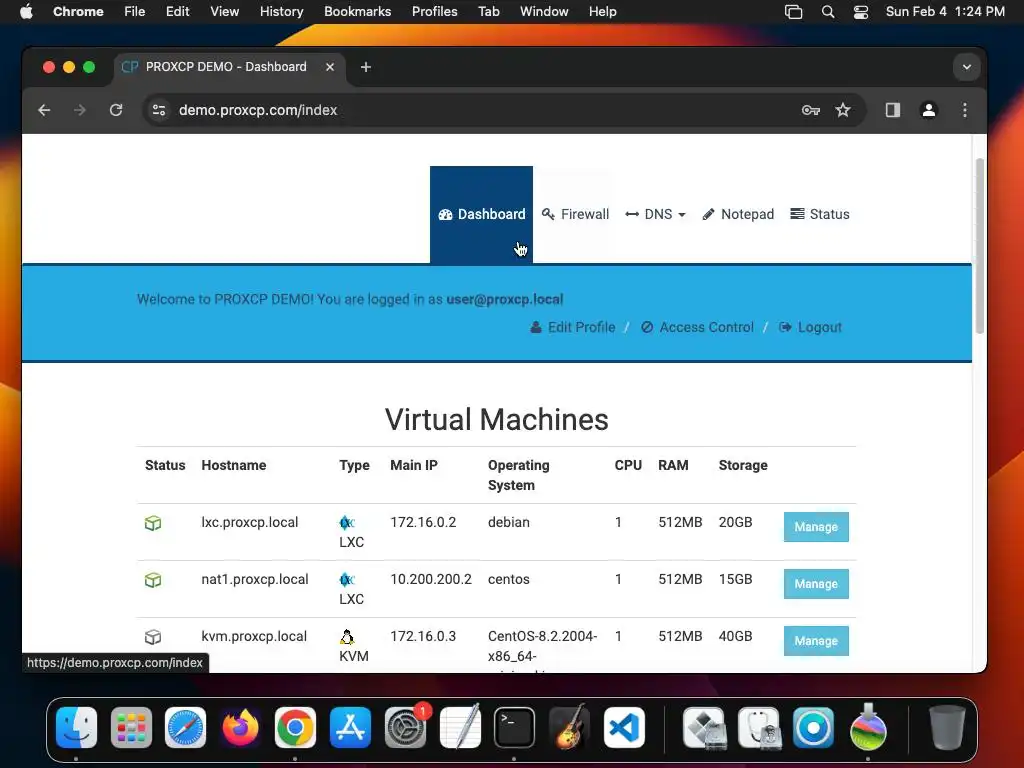The height and width of the screenshot is (768, 1024).
Task: Open the saved passwords key icon
Action: (x=810, y=110)
